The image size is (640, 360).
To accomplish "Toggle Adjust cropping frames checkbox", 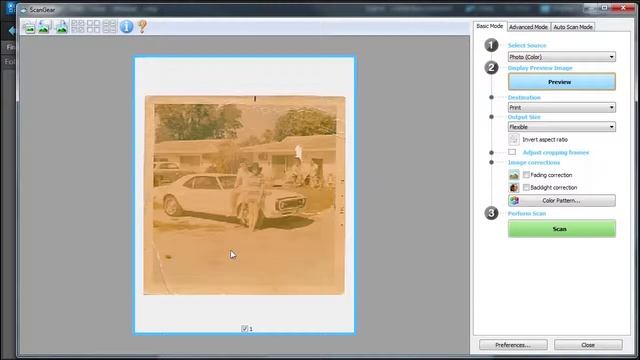I will [x=512, y=152].
